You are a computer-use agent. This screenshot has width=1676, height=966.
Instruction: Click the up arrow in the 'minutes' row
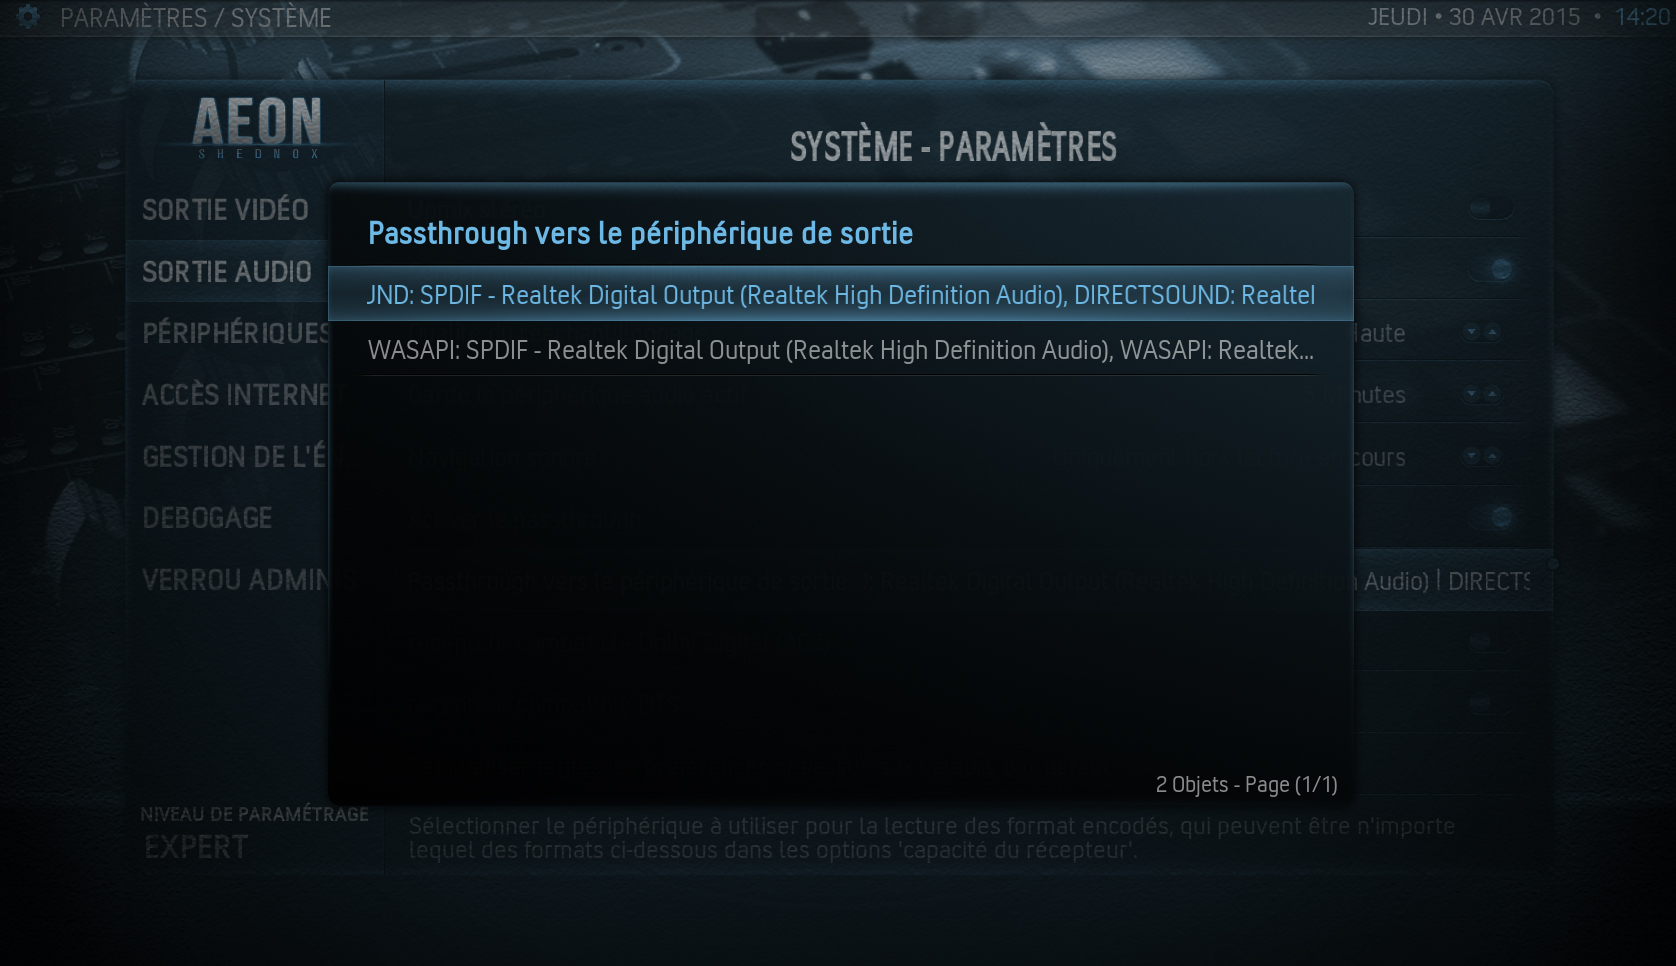pyautogui.click(x=1492, y=395)
